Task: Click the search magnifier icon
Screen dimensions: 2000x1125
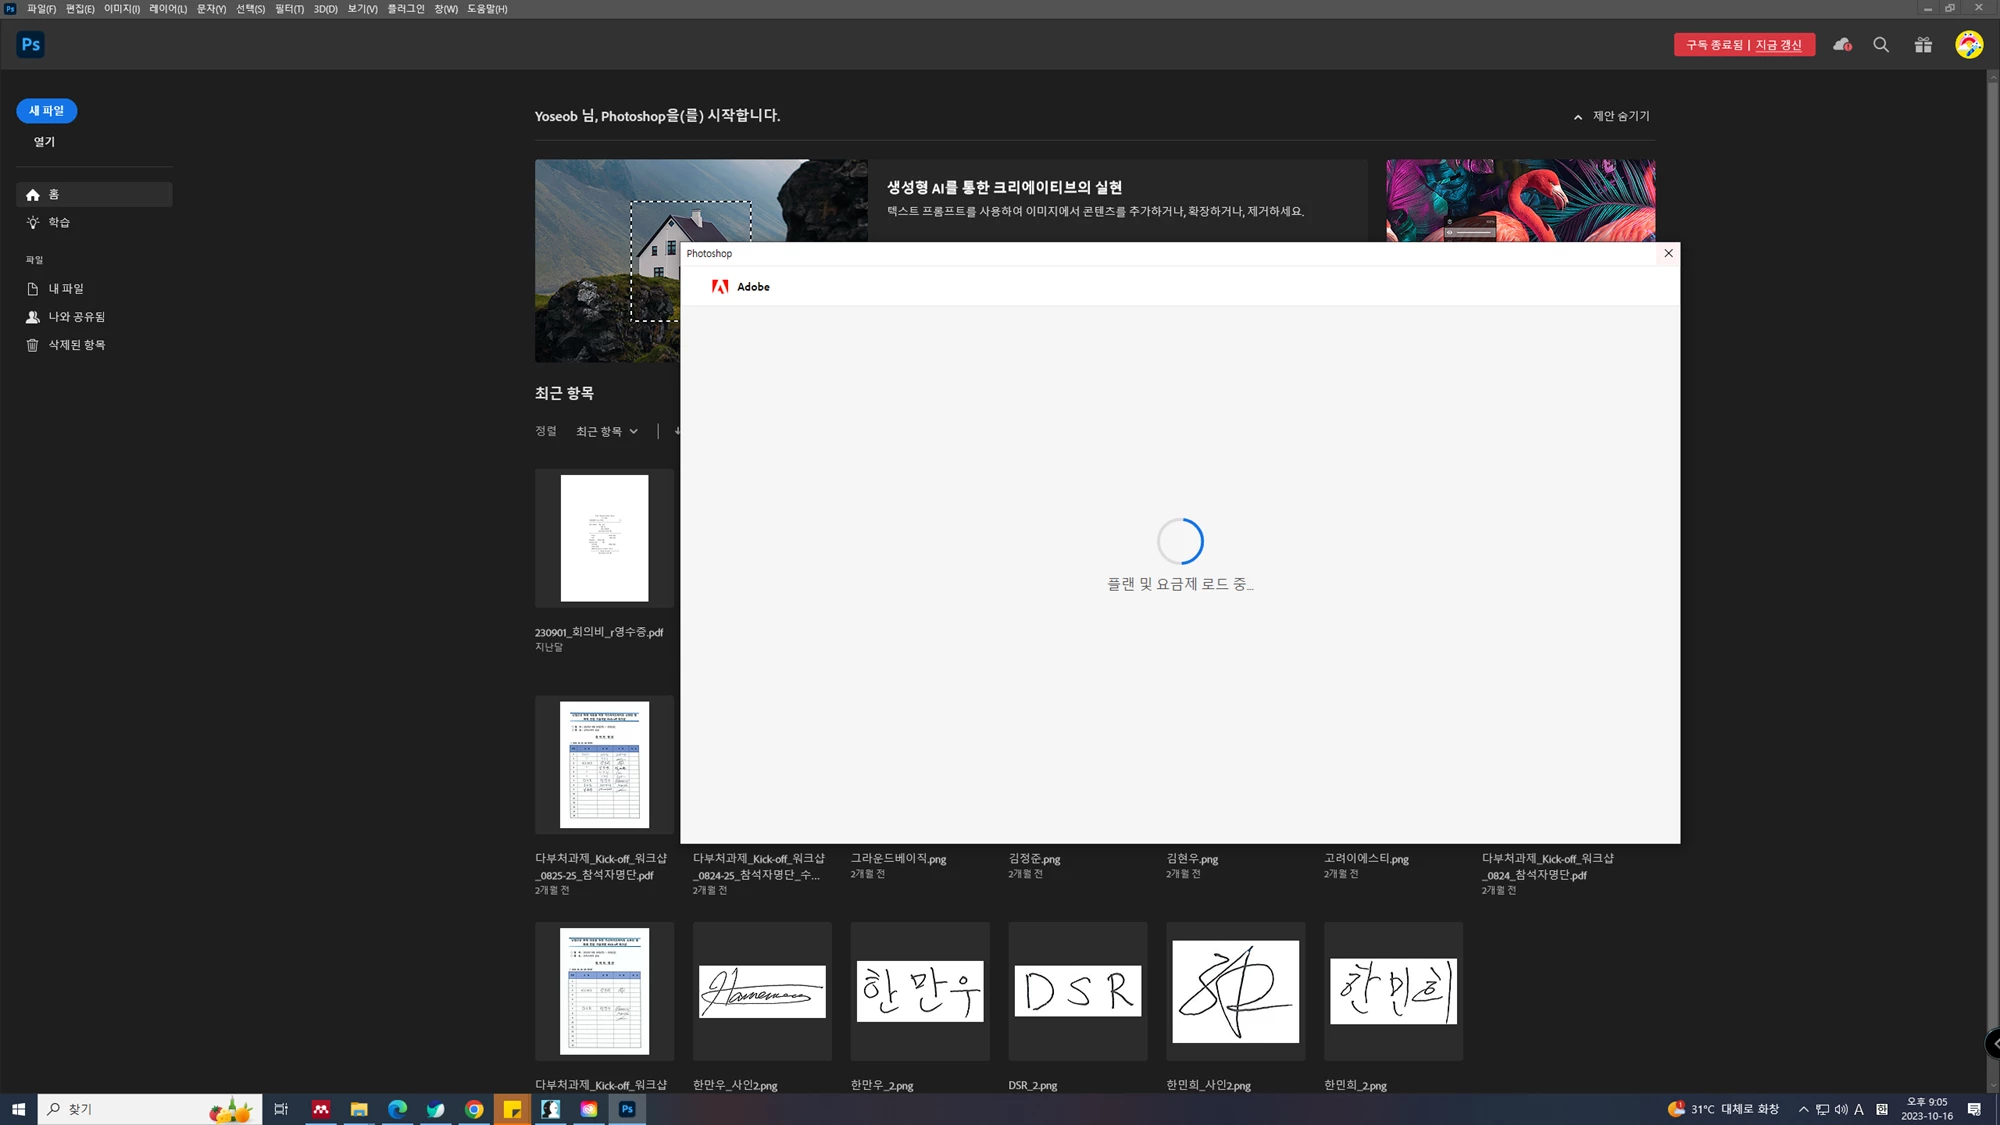Action: [x=1881, y=45]
